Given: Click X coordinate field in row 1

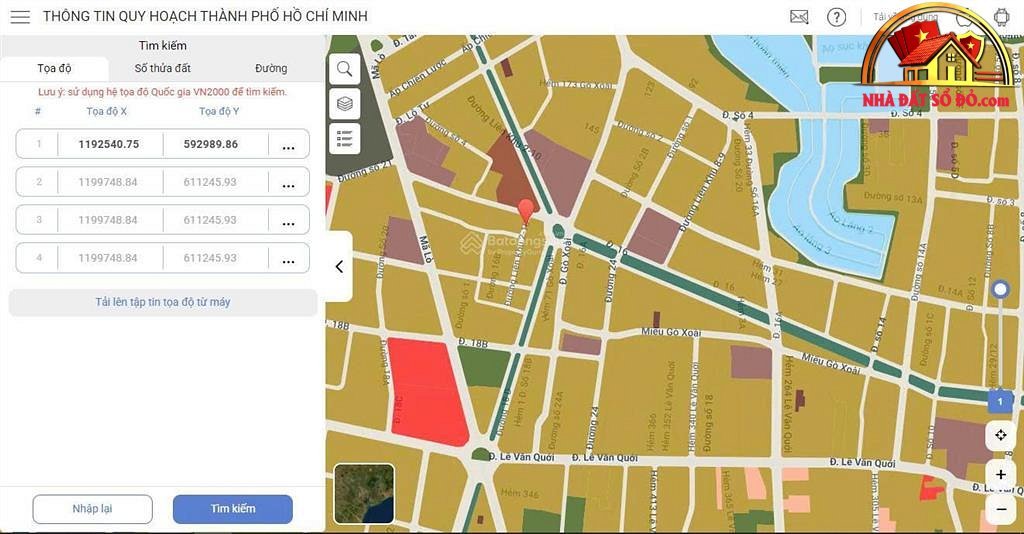Looking at the screenshot, I should [x=109, y=144].
